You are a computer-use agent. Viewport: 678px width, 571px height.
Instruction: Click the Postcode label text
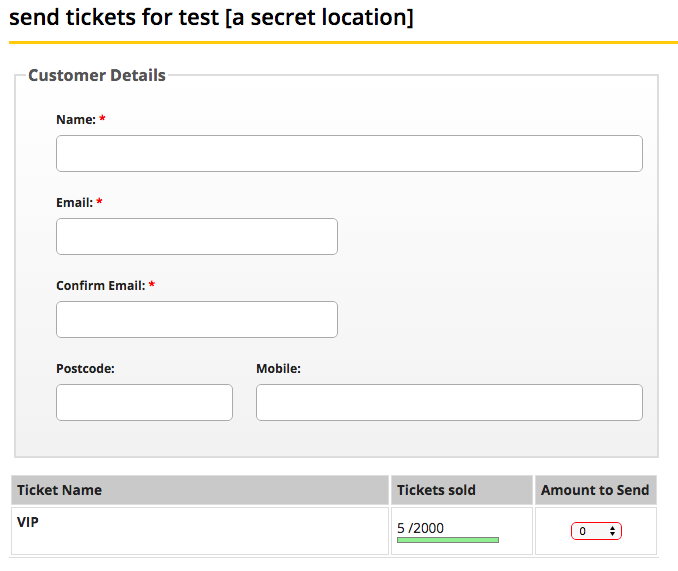click(x=85, y=369)
